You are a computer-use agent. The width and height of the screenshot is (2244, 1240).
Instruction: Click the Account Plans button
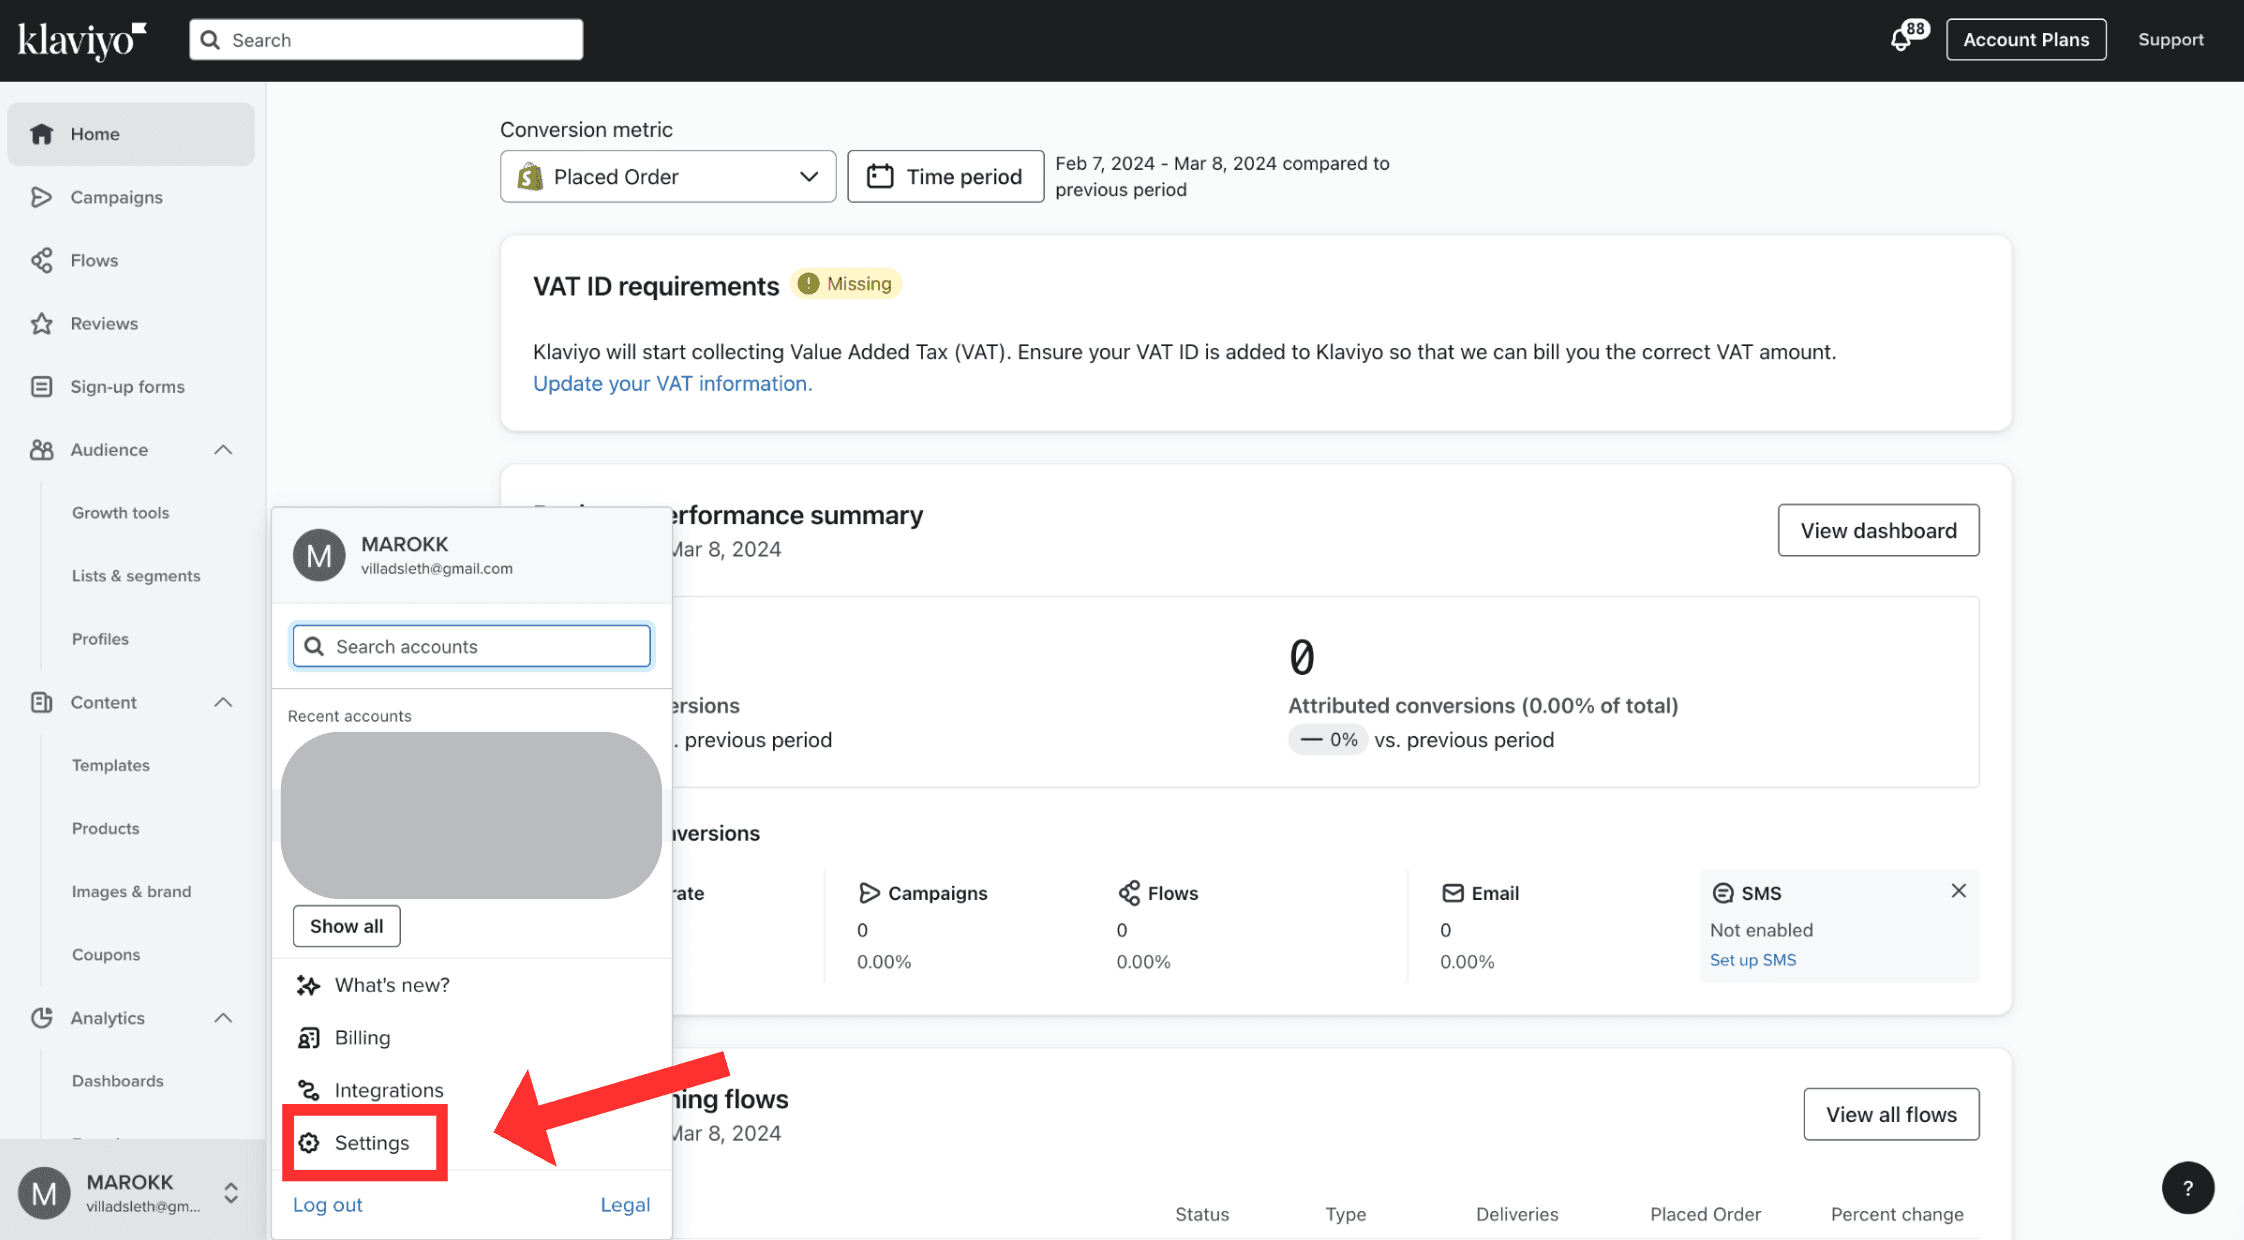pos(2026,40)
